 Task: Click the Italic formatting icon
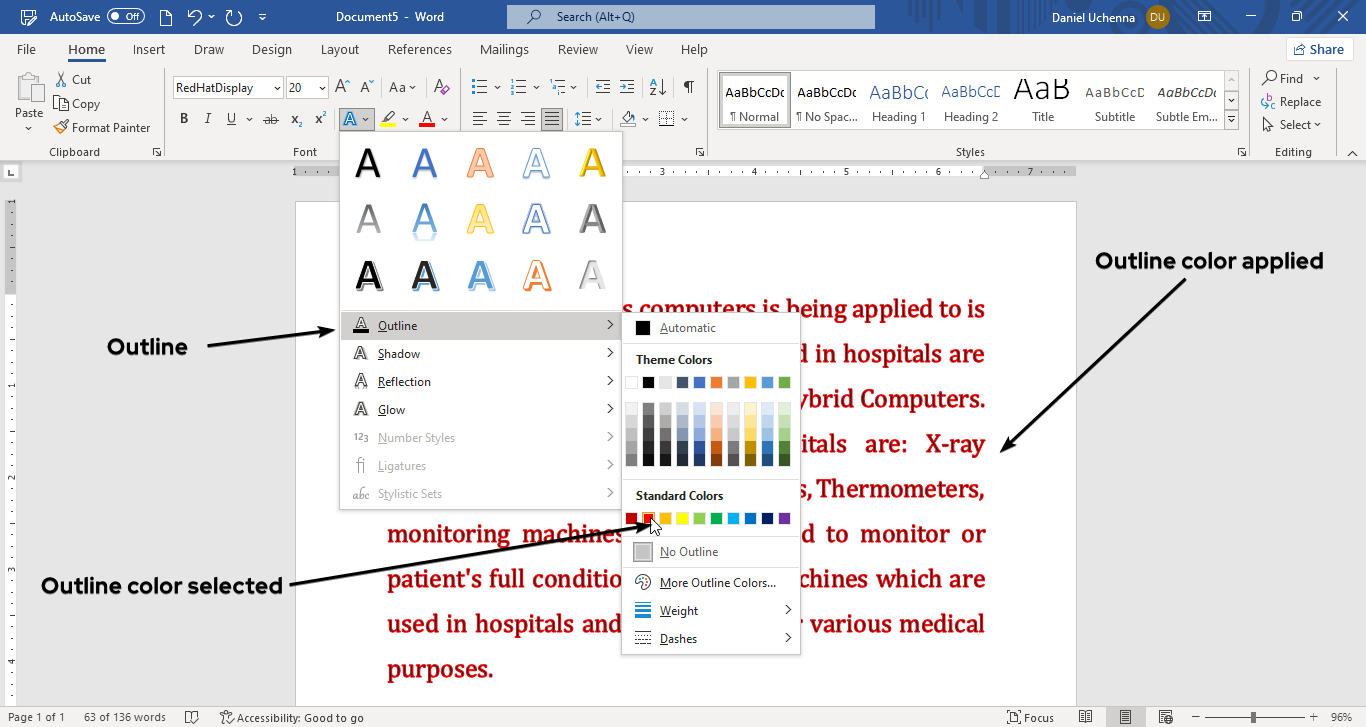pyautogui.click(x=208, y=119)
